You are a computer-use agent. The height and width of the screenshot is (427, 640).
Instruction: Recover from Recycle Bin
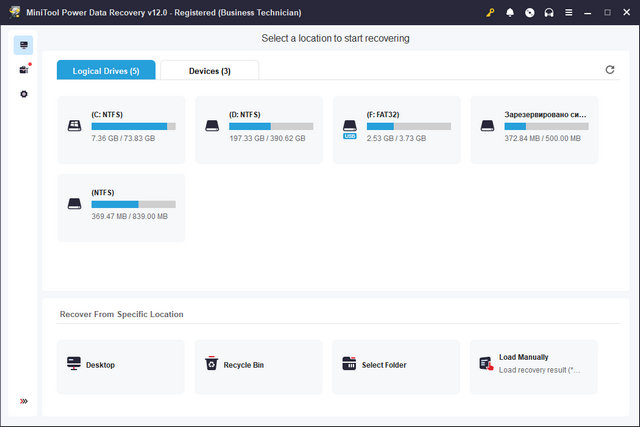pyautogui.click(x=259, y=365)
